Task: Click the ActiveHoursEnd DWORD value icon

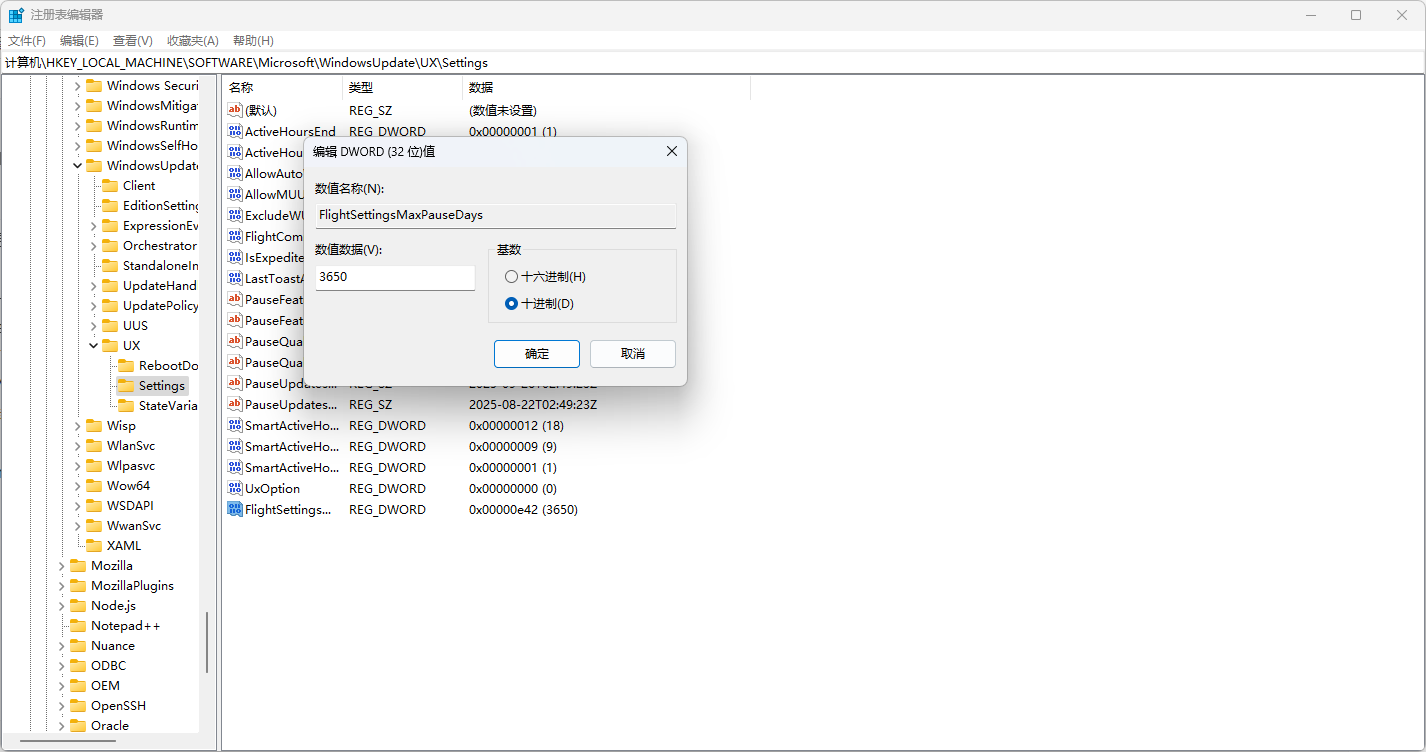Action: 235,131
